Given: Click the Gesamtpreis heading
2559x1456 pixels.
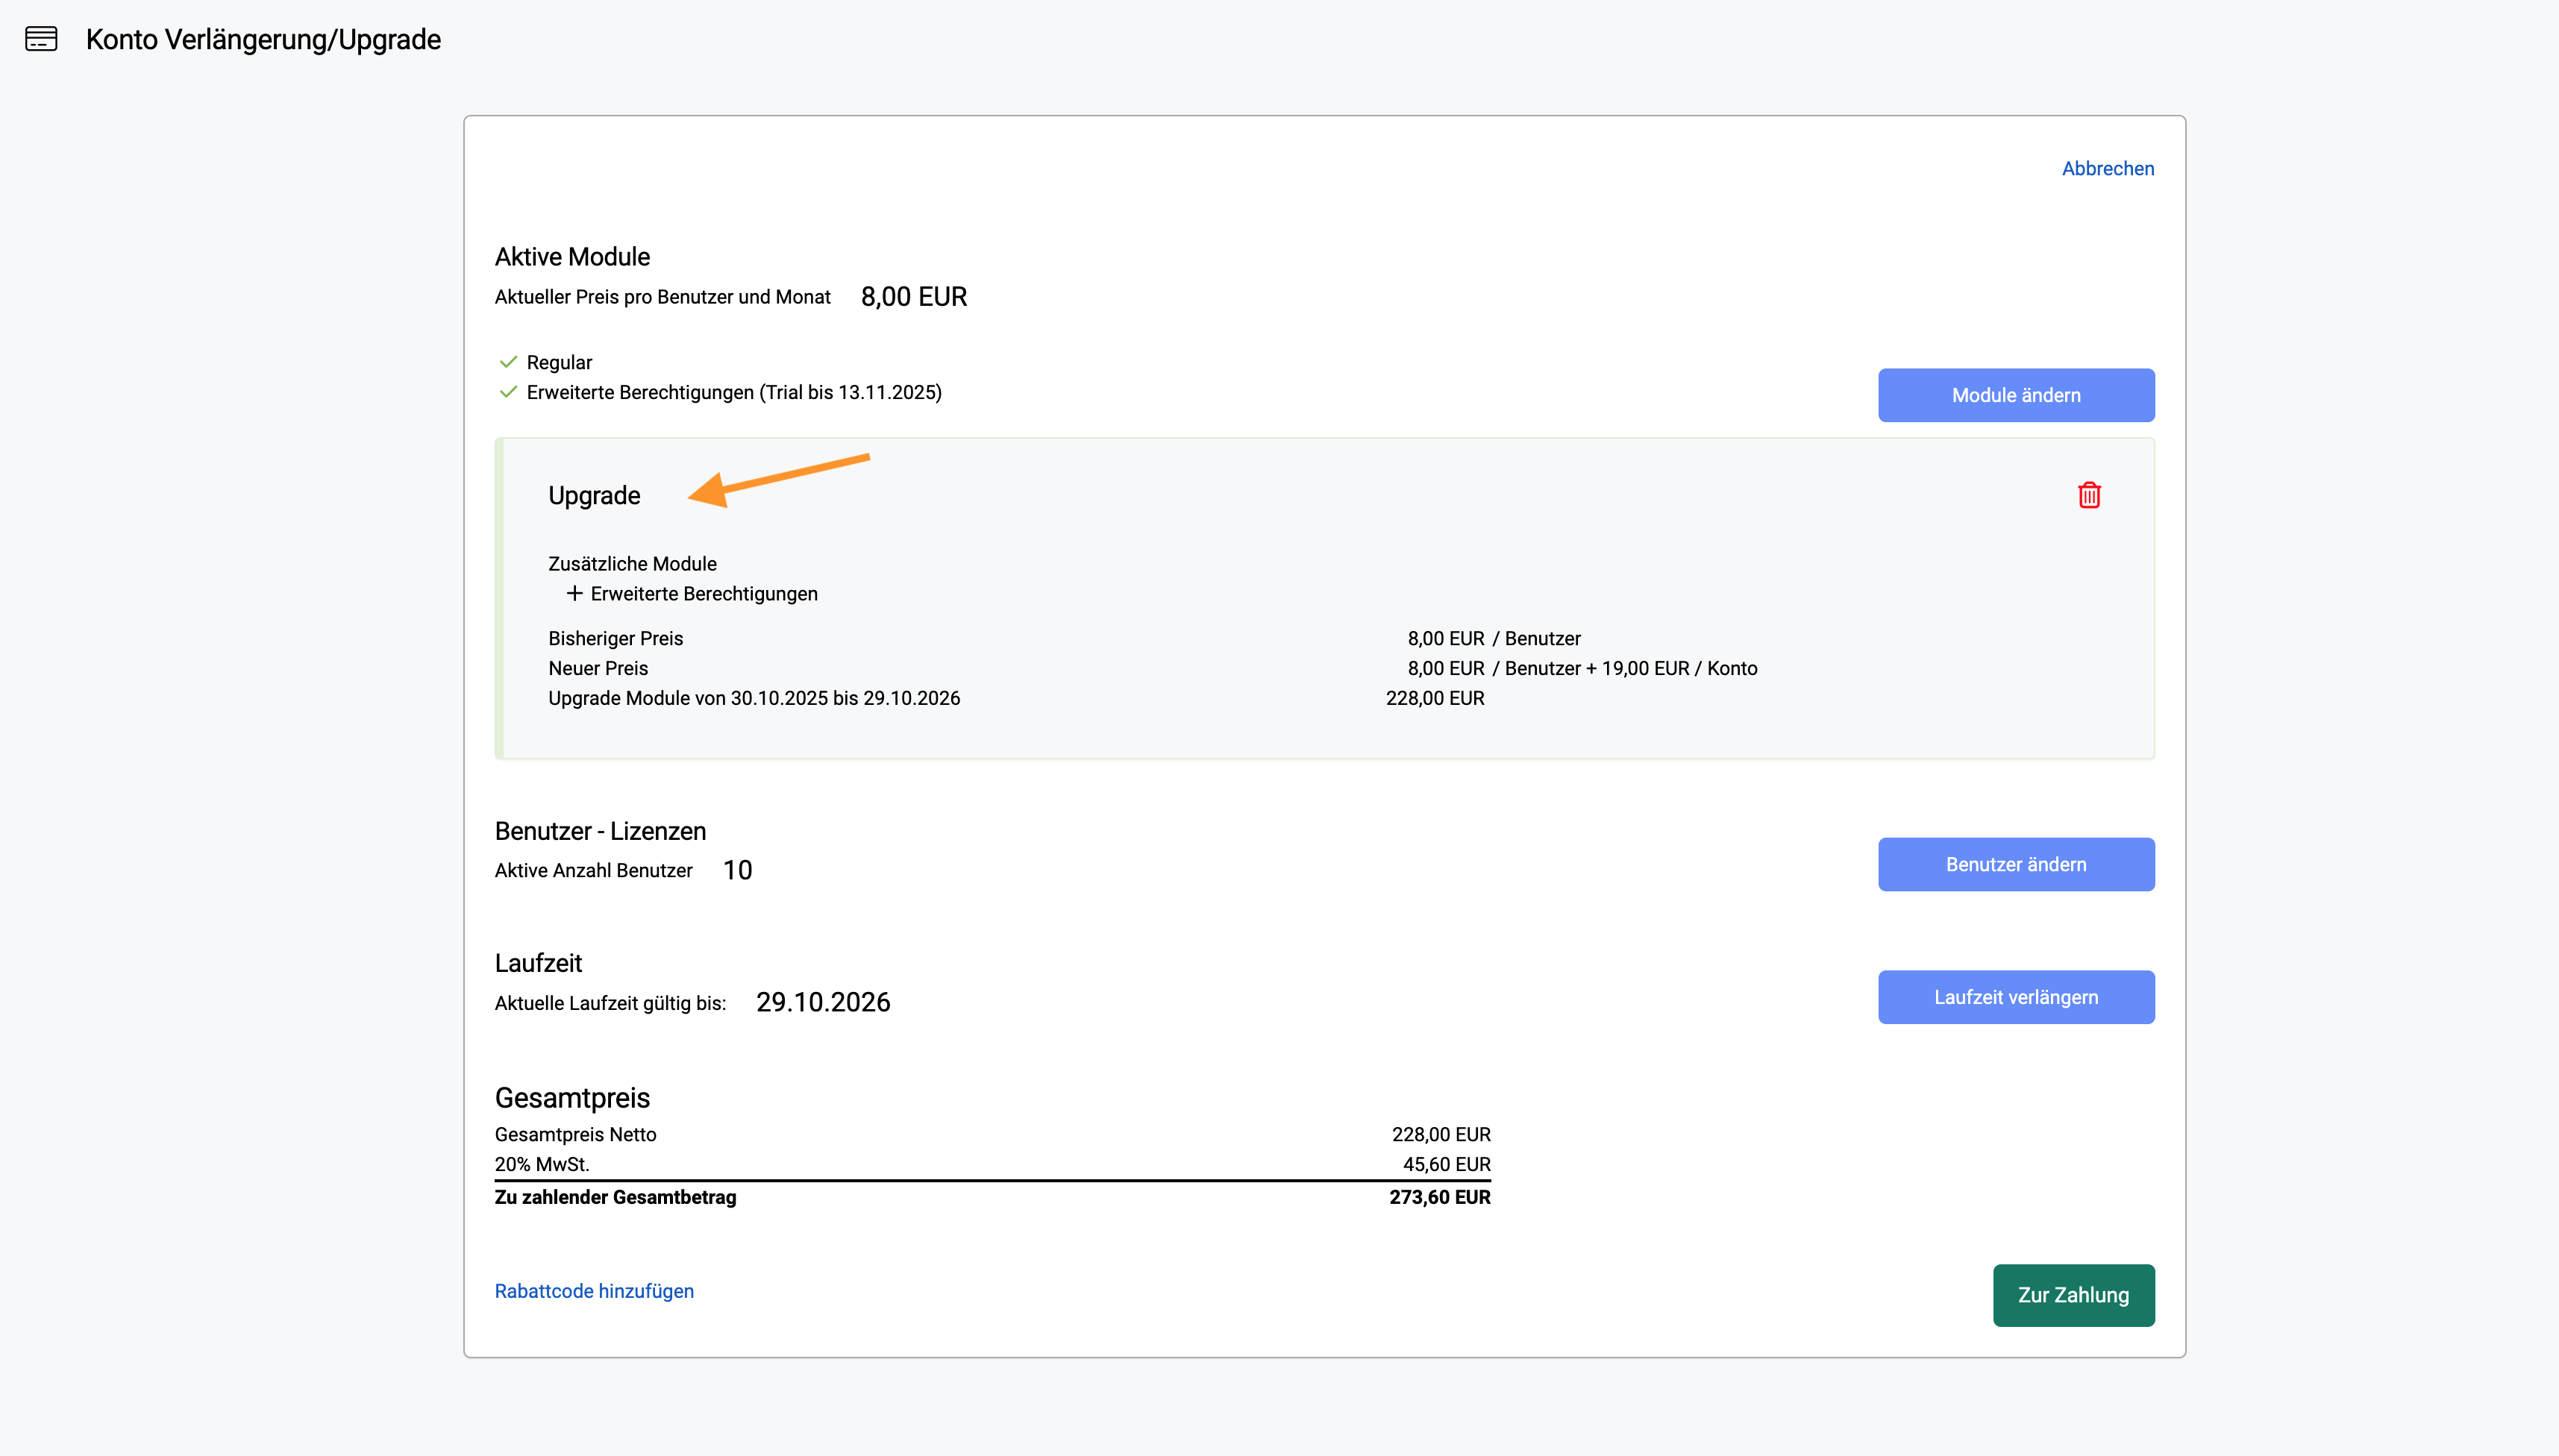Looking at the screenshot, I should [x=572, y=1098].
